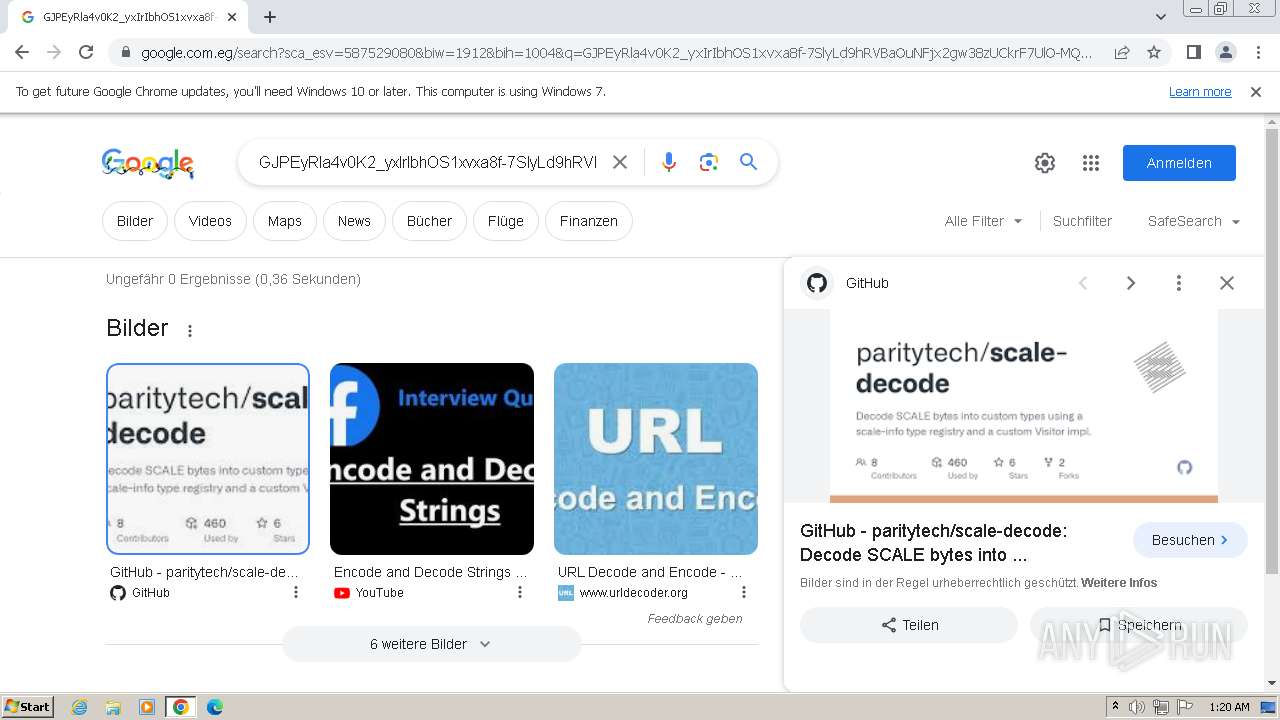Click the taskbar clock 1:20 AM
This screenshot has height=720, width=1280.
pyautogui.click(x=1229, y=707)
